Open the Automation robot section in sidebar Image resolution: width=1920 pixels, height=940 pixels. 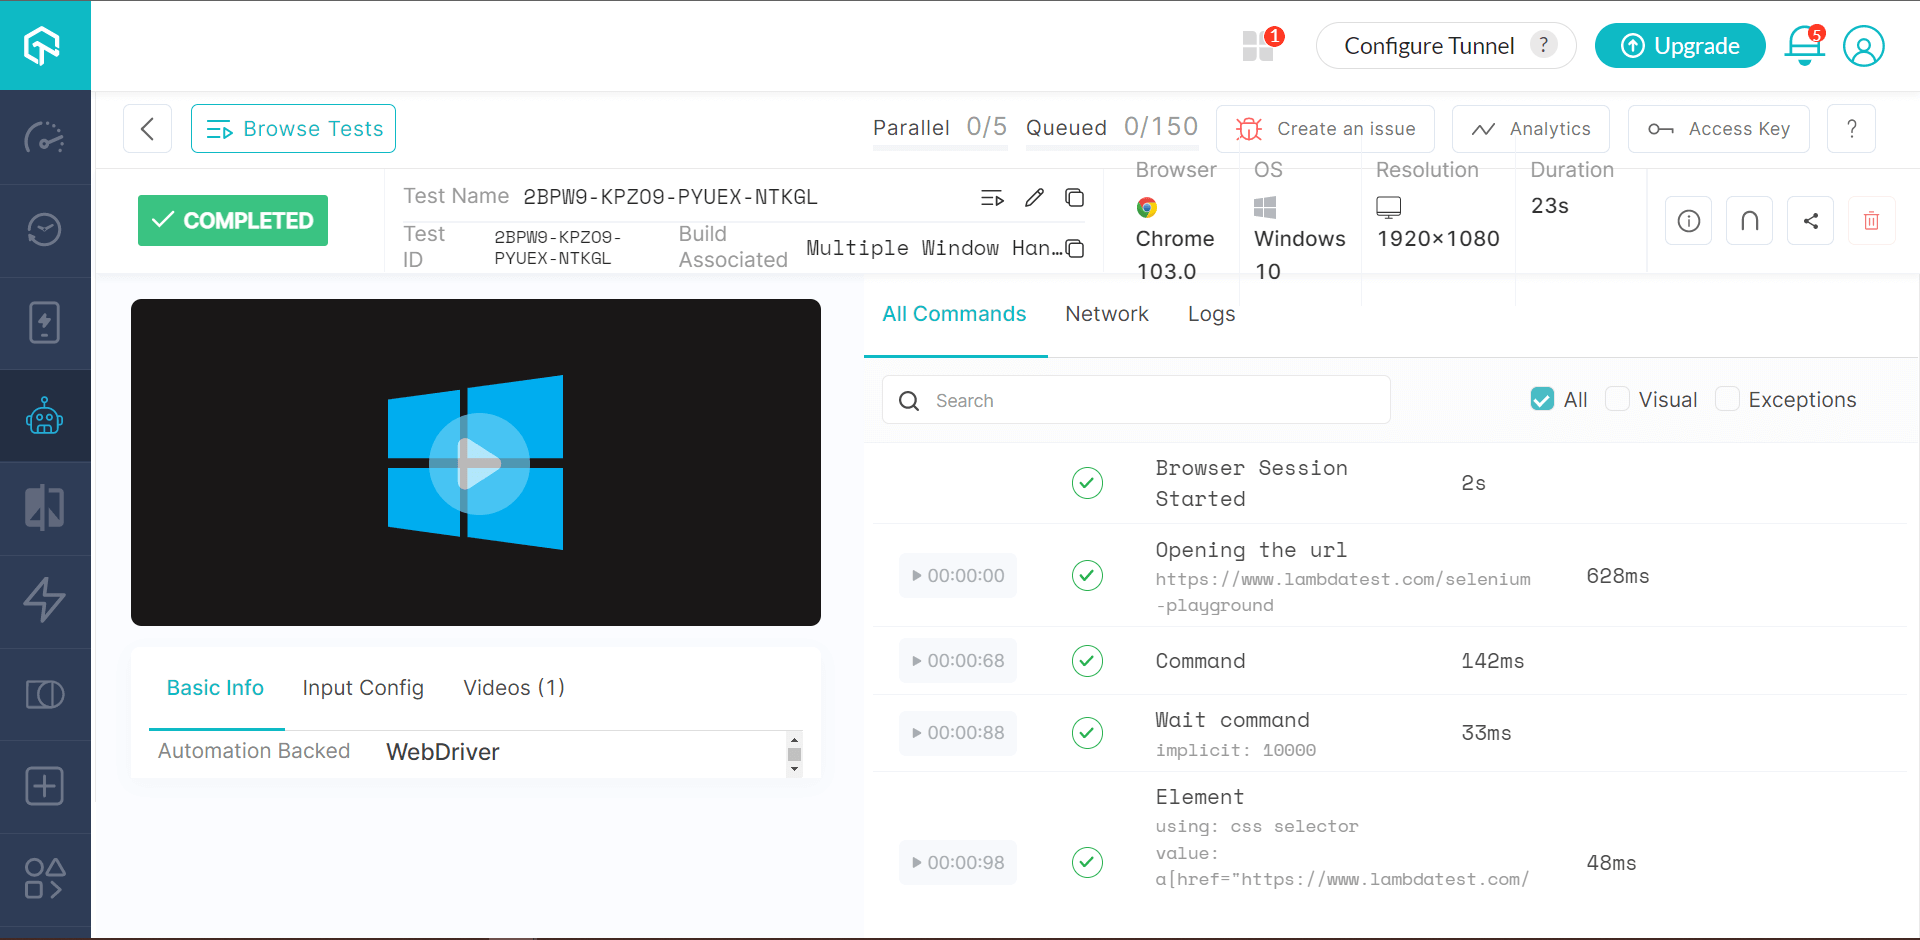(x=45, y=416)
